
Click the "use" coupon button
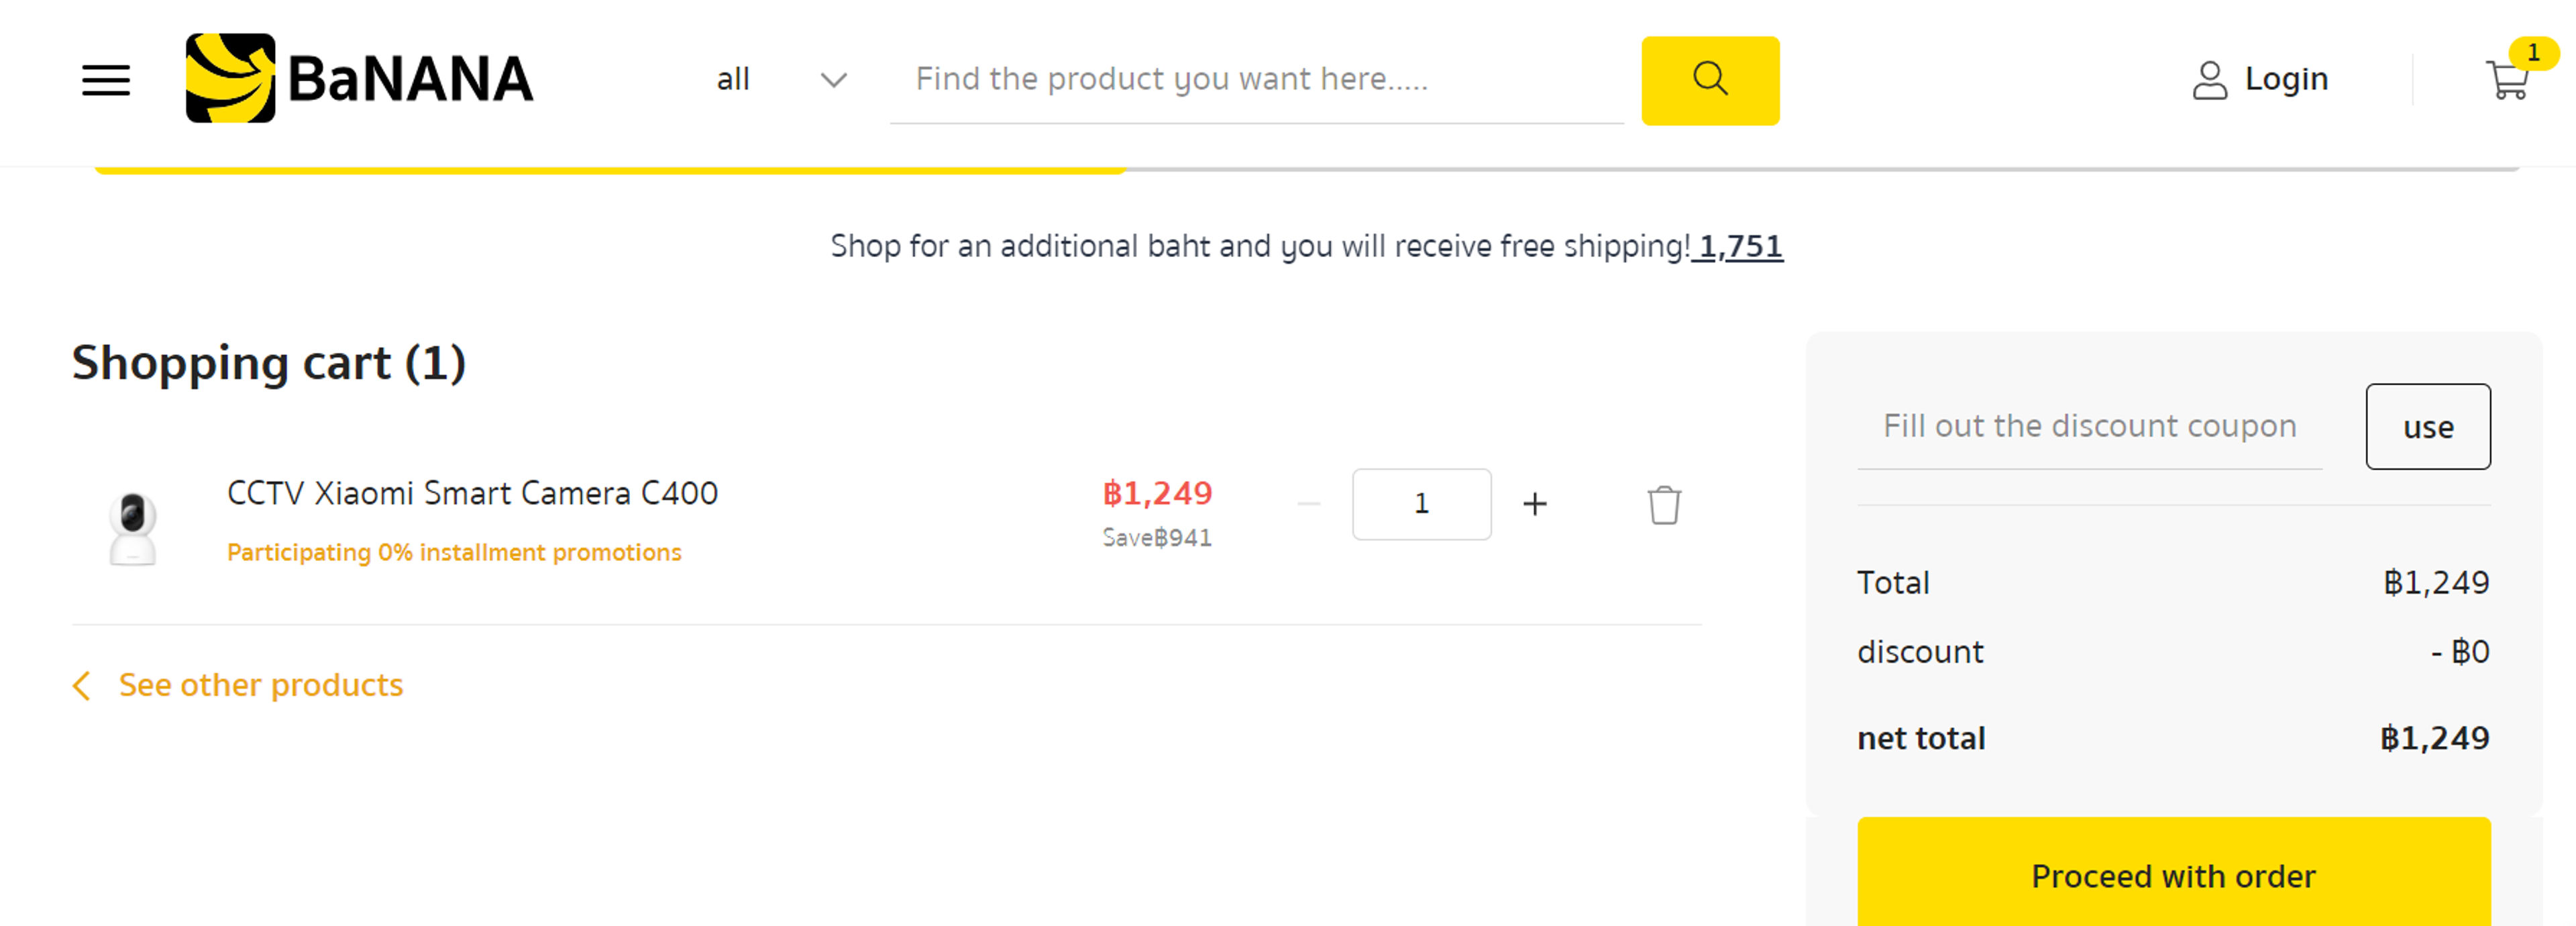2427,427
